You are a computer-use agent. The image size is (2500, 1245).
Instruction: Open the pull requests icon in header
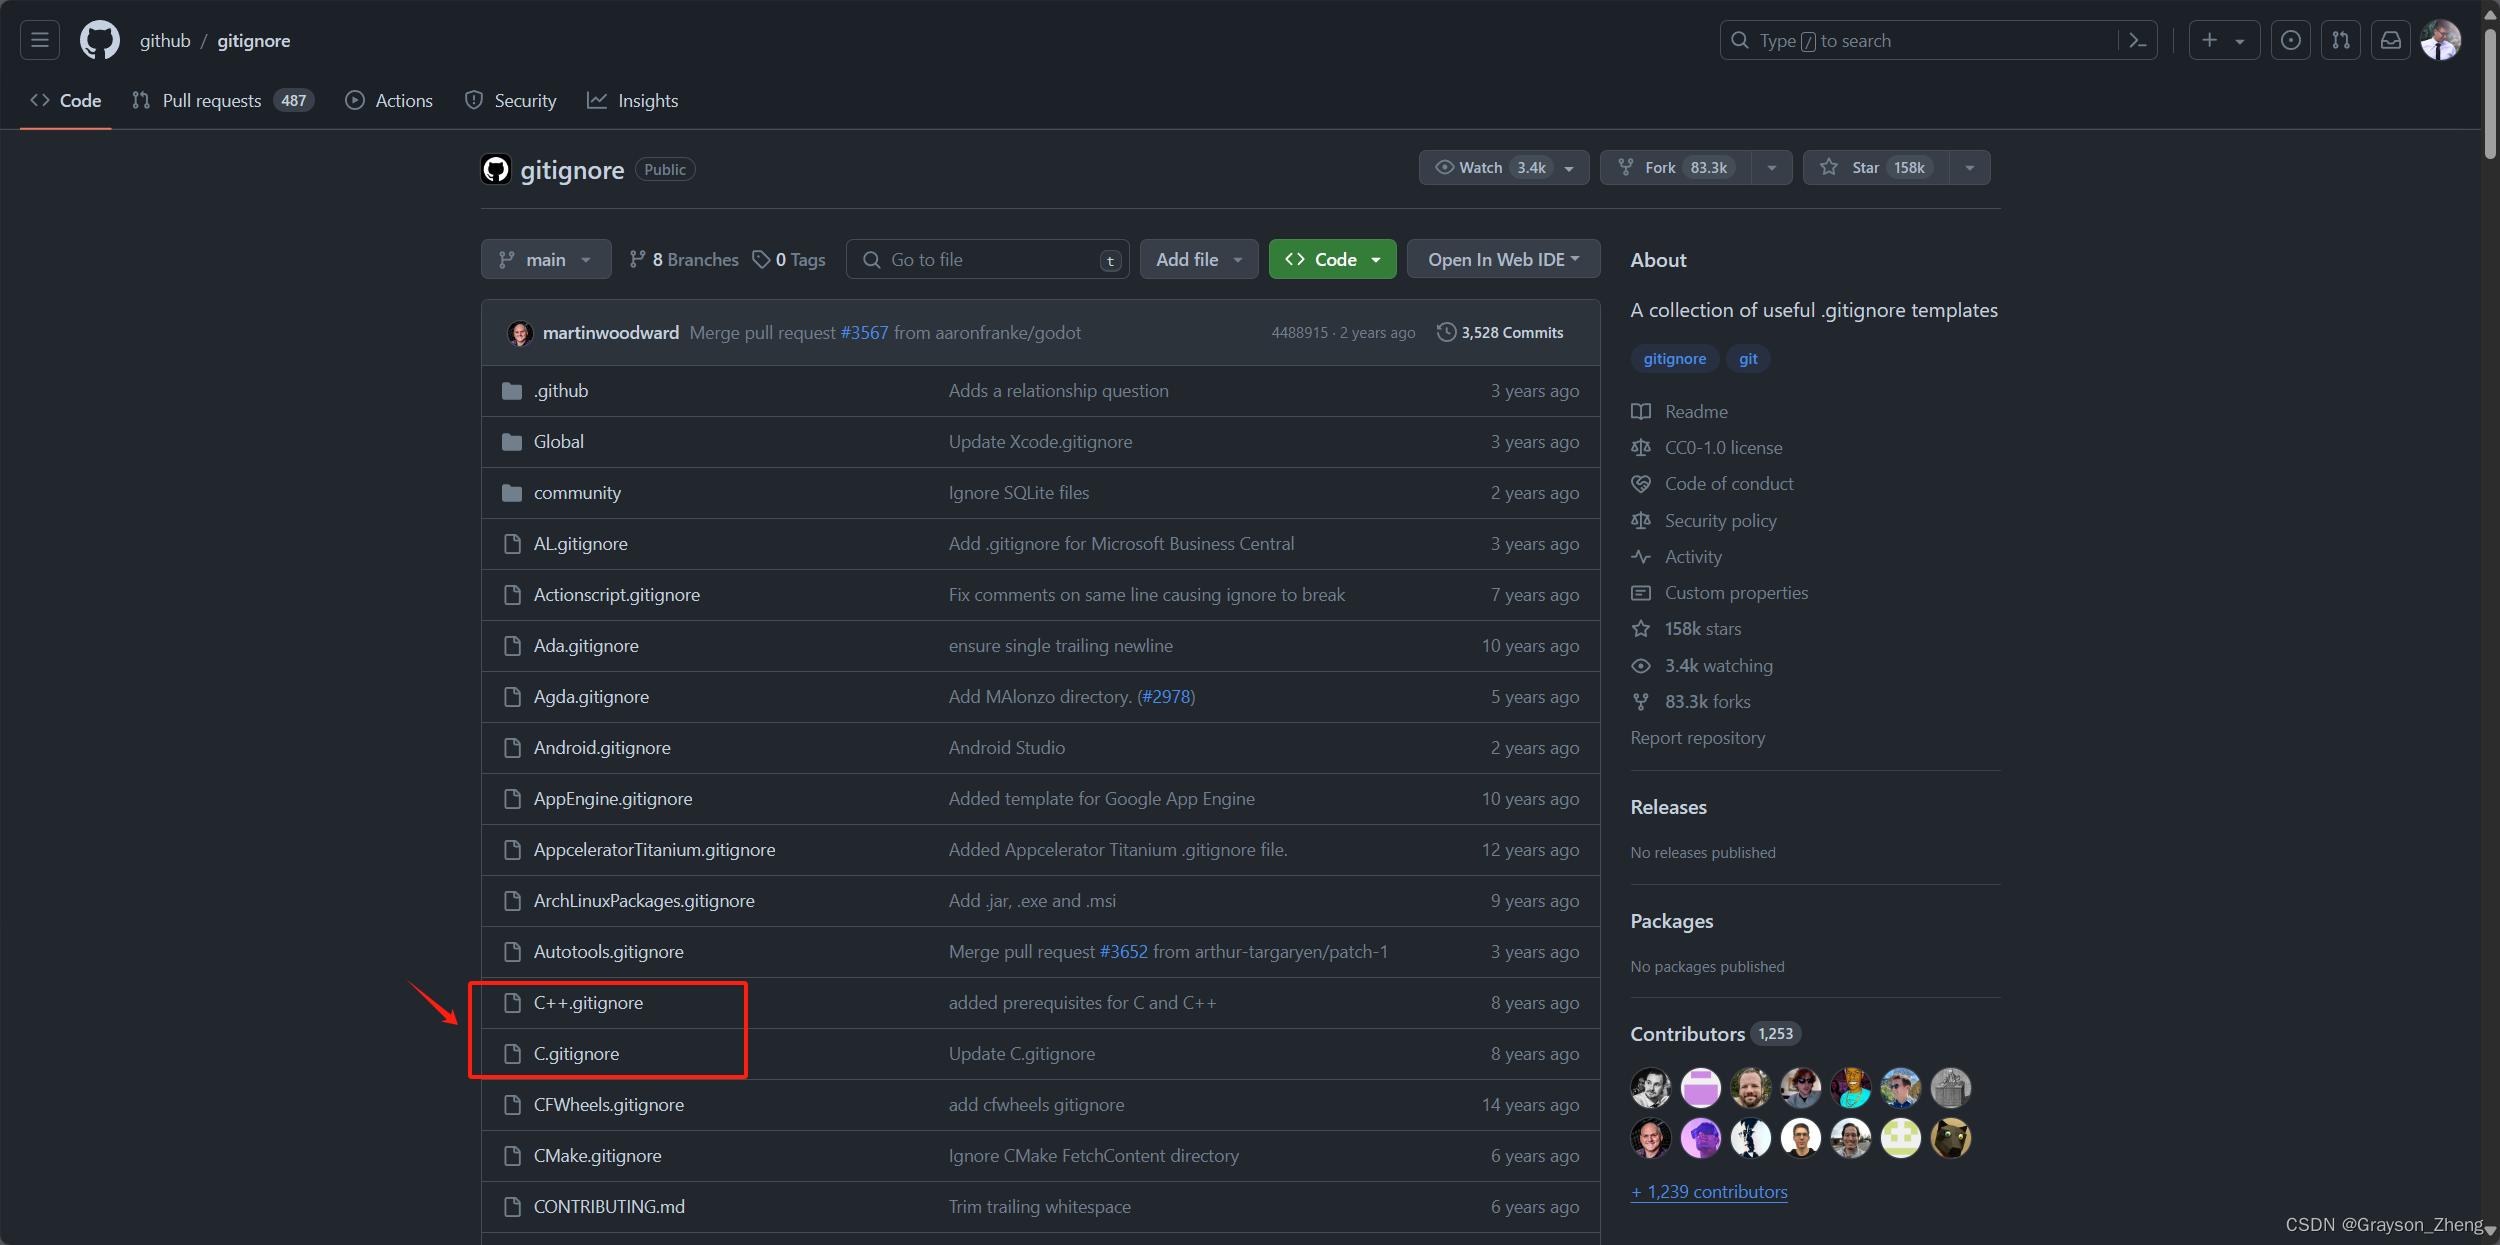click(x=2341, y=40)
